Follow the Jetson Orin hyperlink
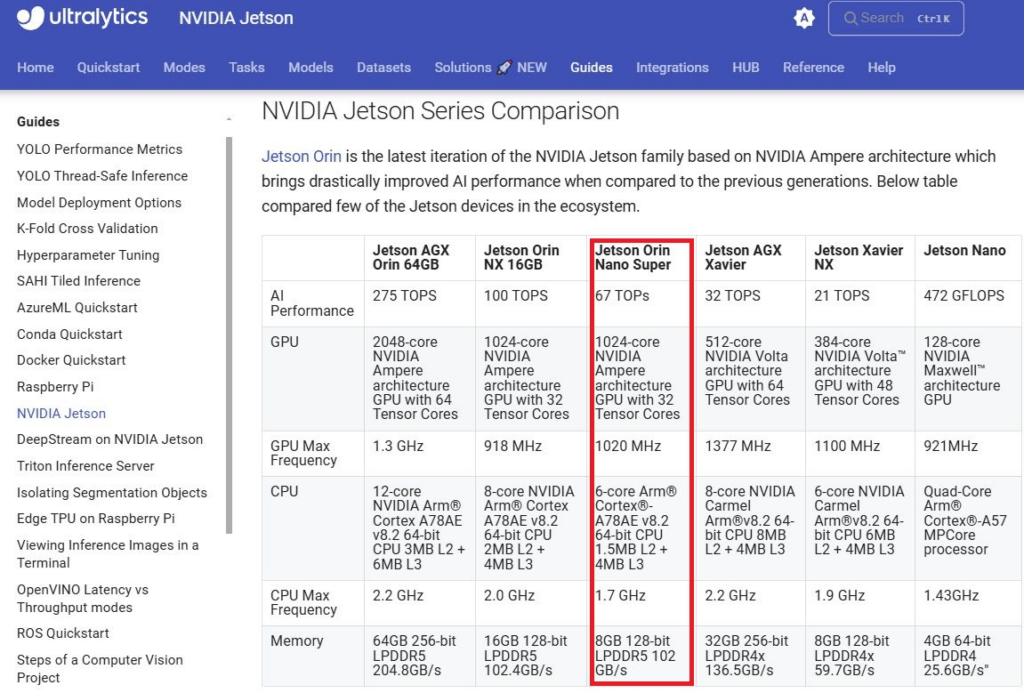 pos(301,156)
